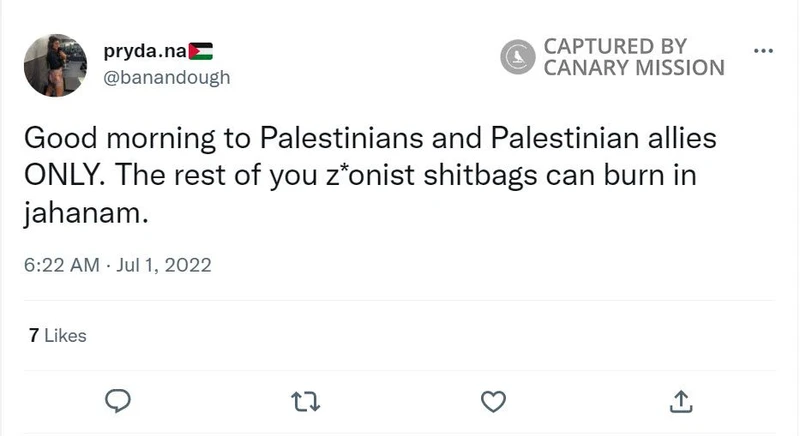The image size is (800, 436).
Task: Open the three-dot more options menu
Action: [762, 51]
